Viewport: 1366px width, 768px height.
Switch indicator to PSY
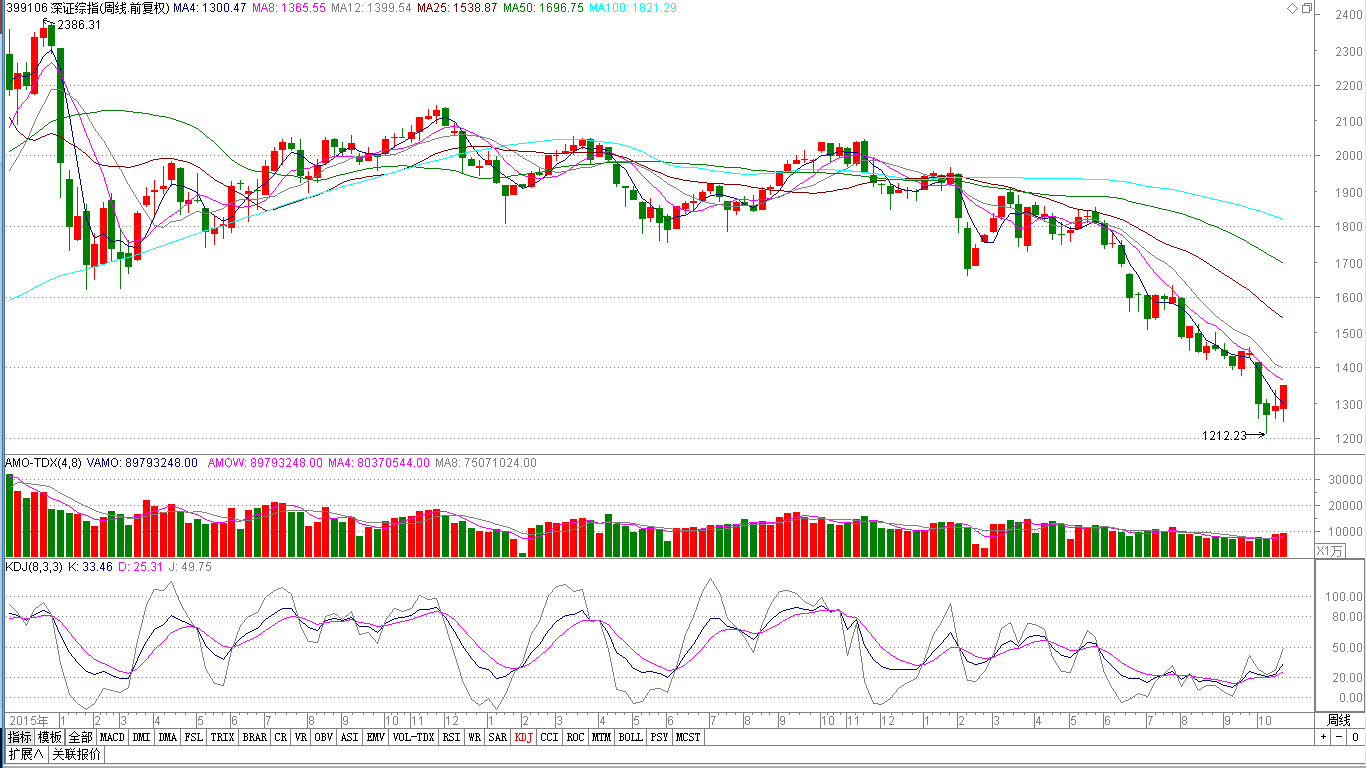(x=659, y=737)
